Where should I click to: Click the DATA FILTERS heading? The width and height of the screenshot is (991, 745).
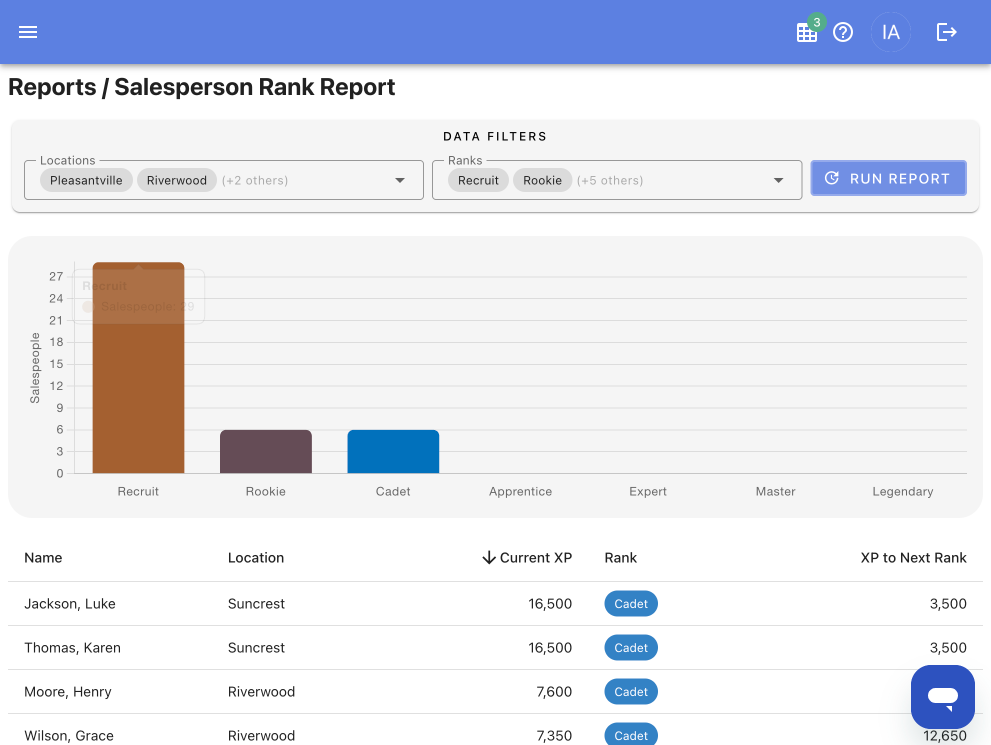[495, 136]
